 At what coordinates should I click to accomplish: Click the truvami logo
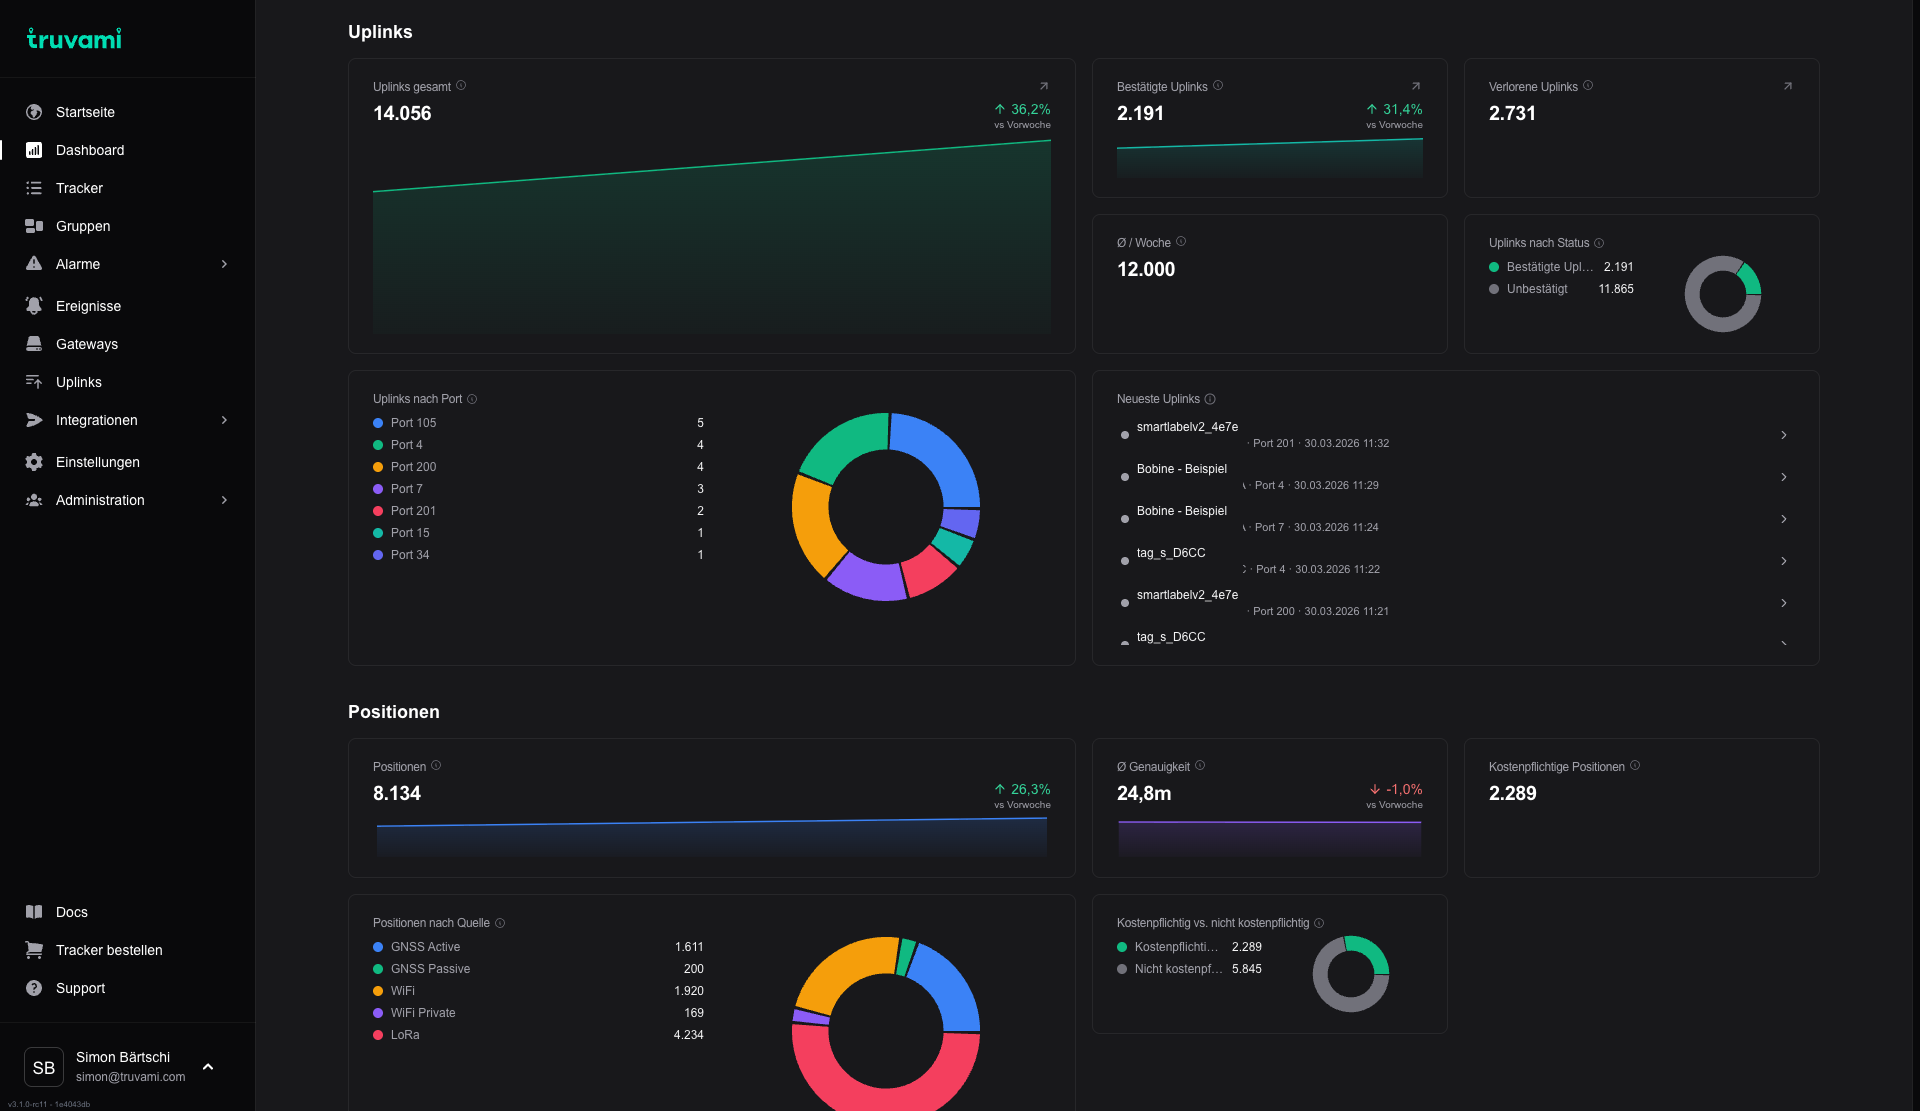tap(74, 38)
